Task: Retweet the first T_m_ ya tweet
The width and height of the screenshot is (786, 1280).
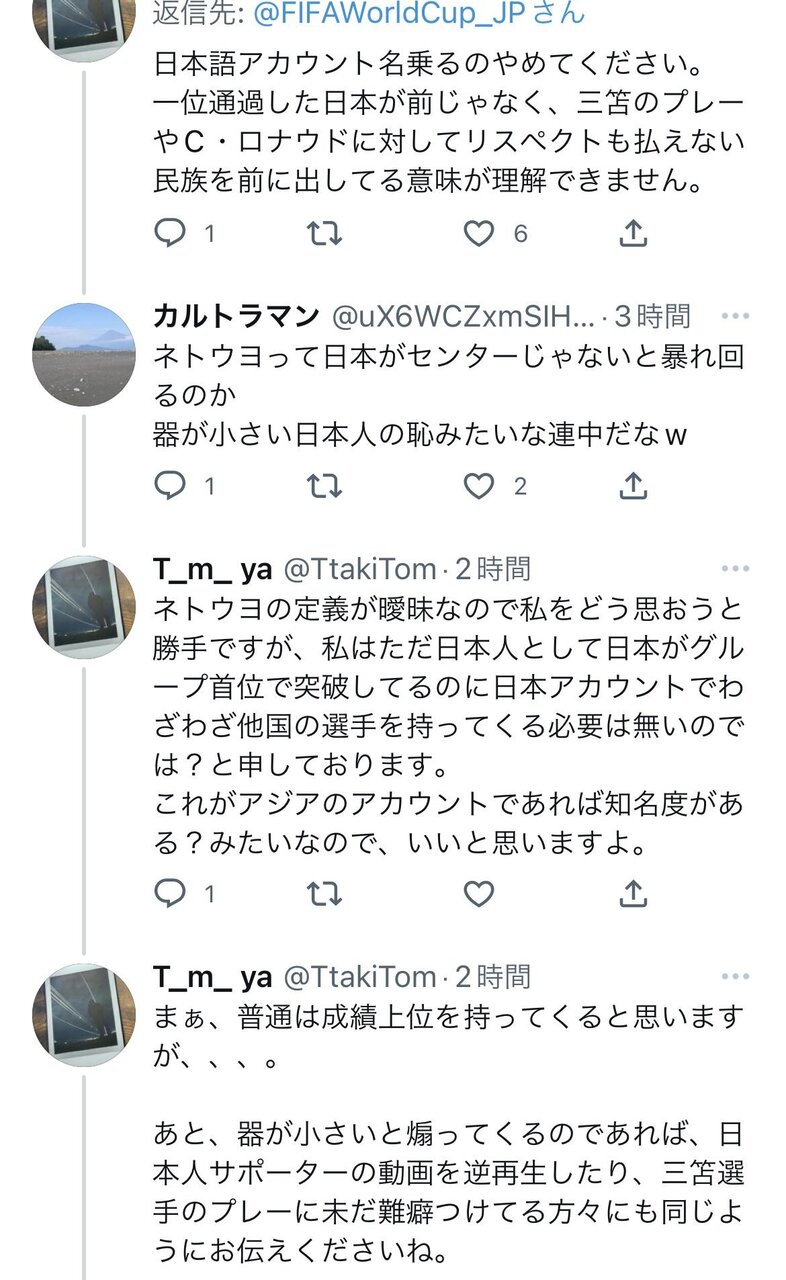Action: pyautogui.click(x=323, y=893)
